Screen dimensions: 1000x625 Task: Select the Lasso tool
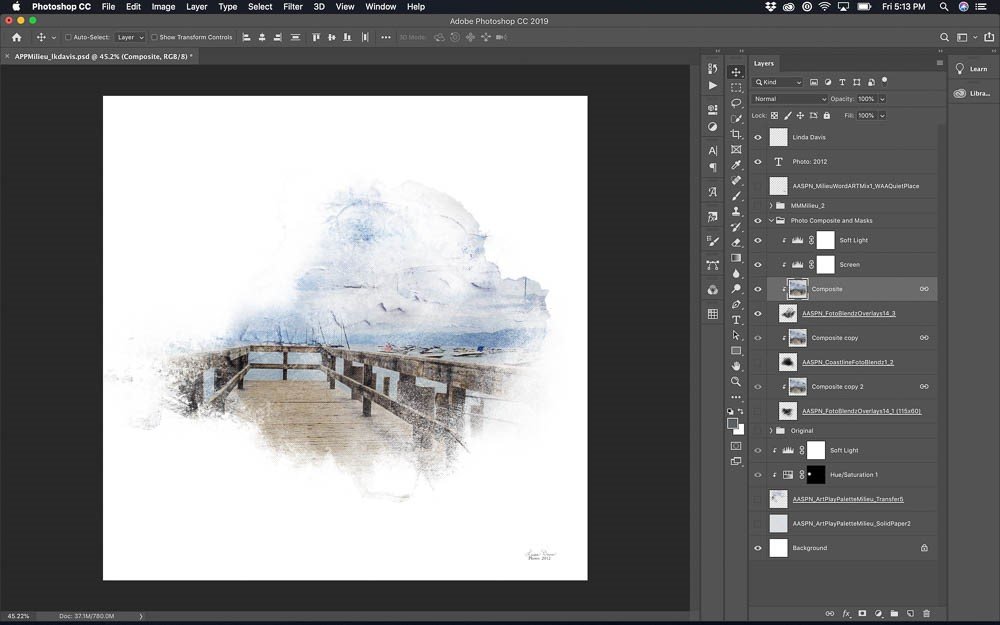[x=736, y=103]
